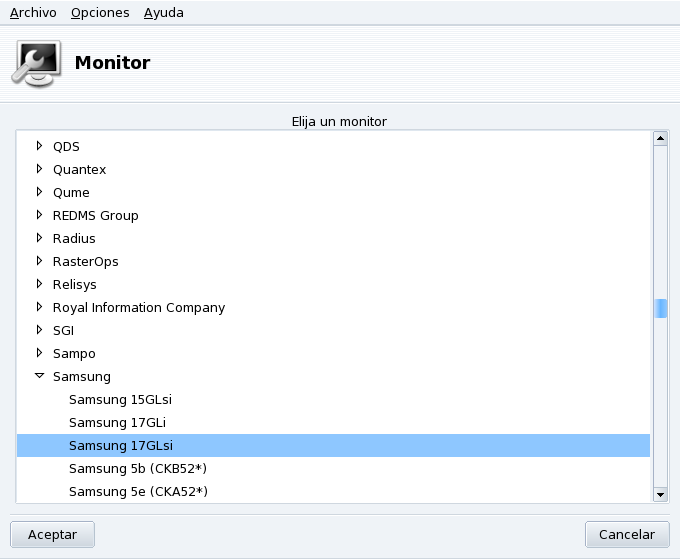The image size is (680, 560).
Task: Select the Samsung 15GLsi monitor
Action: click(120, 400)
